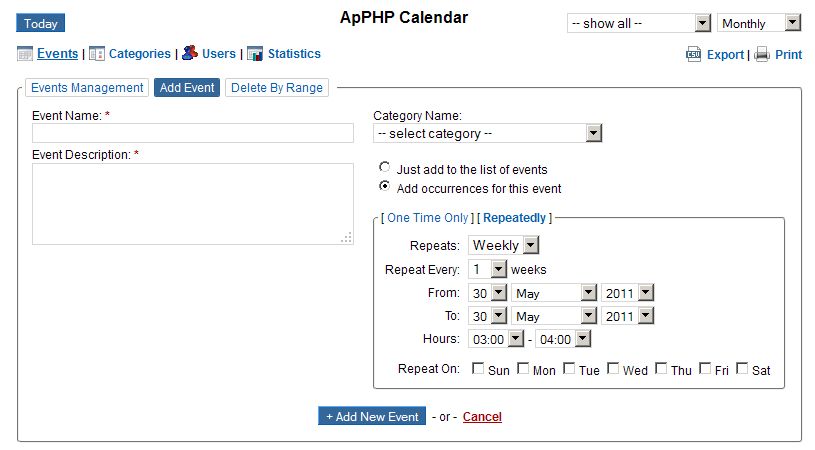
Task: Select 'Add occurrences for this event' radio
Action: click(385, 187)
